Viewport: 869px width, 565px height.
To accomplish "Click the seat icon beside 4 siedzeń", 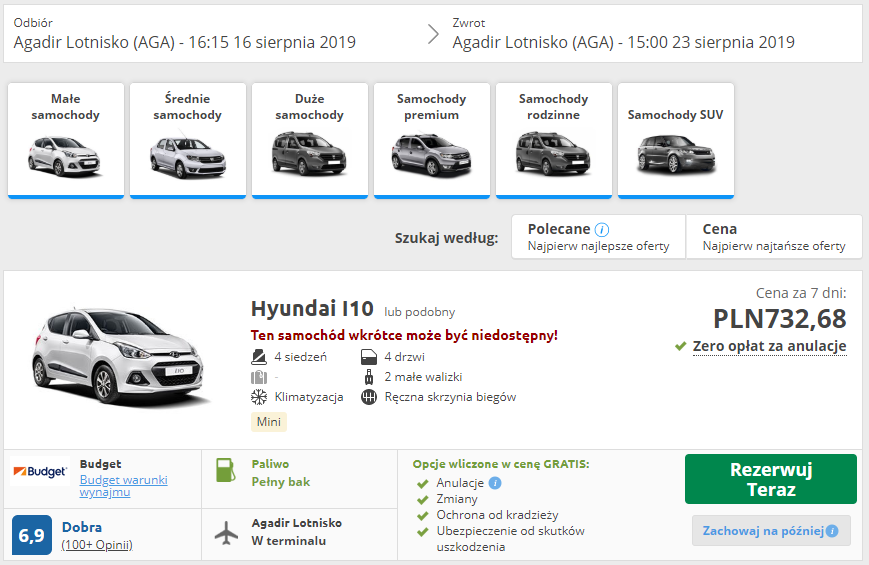I will tap(259, 357).
